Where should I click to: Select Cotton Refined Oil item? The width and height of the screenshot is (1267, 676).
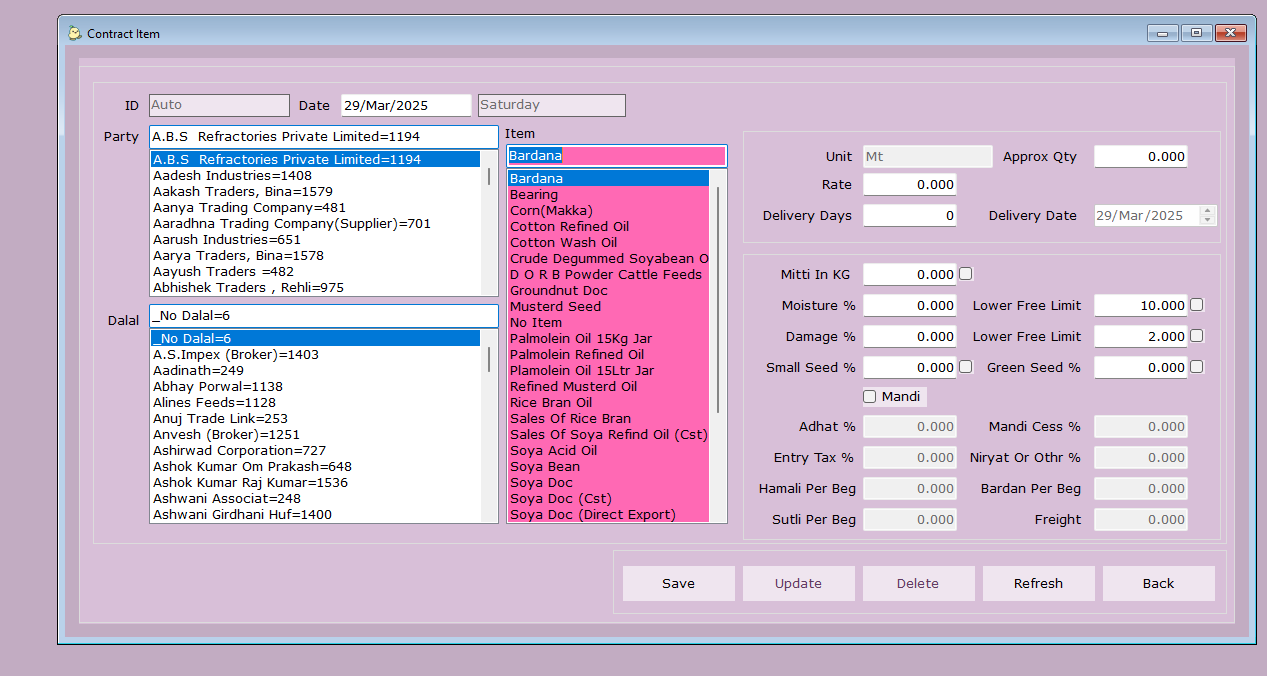609,227
